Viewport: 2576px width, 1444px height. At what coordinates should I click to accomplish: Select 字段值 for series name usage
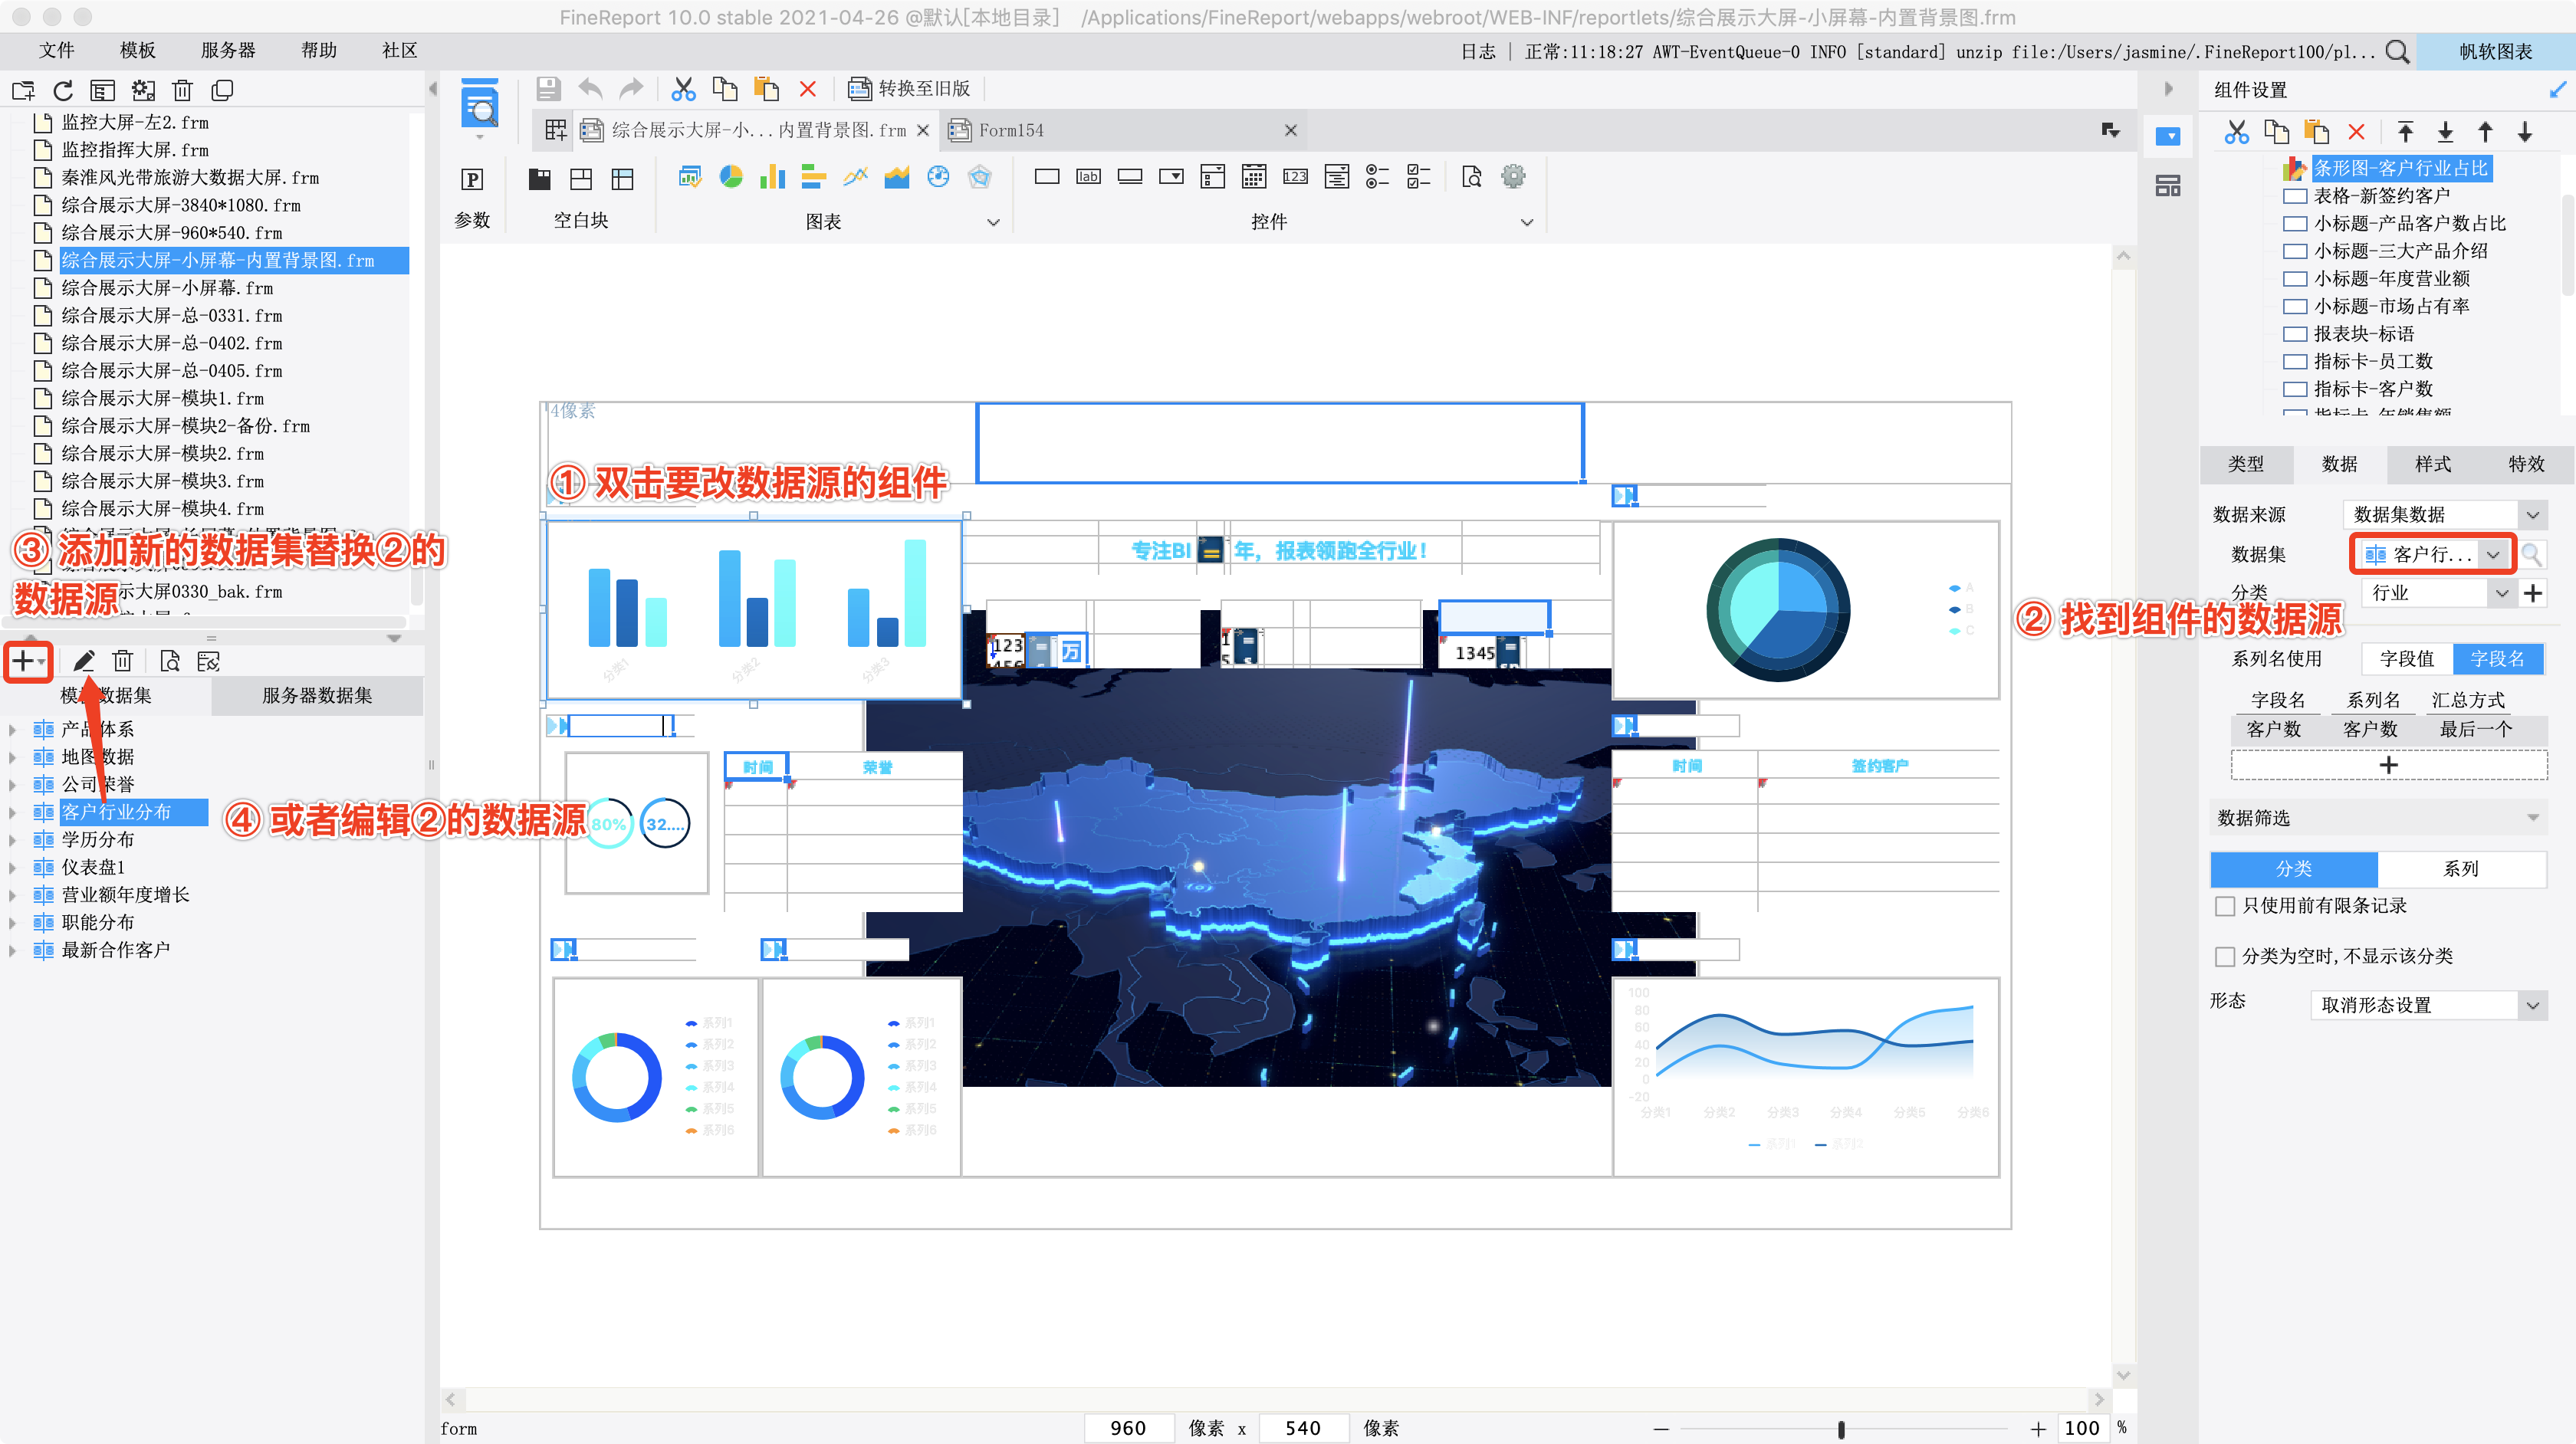tap(2406, 659)
